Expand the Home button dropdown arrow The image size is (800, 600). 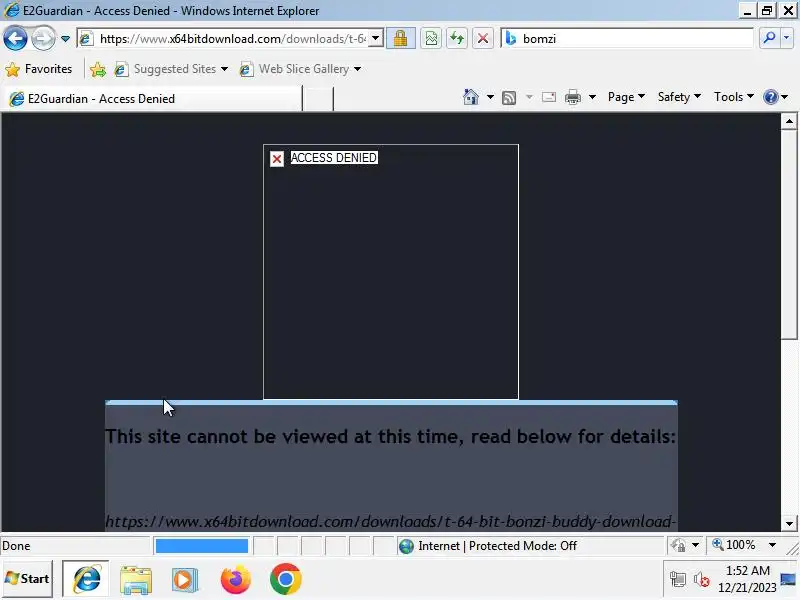click(490, 97)
